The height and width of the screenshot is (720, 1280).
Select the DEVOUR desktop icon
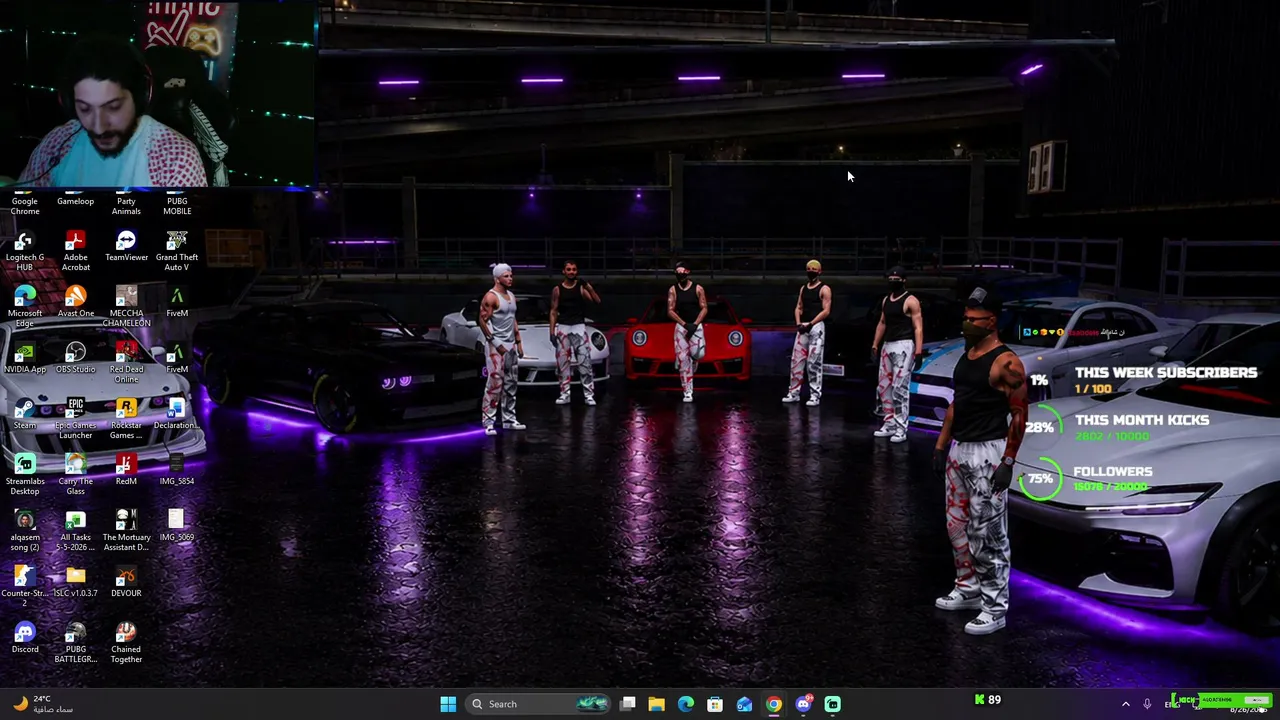click(x=126, y=582)
